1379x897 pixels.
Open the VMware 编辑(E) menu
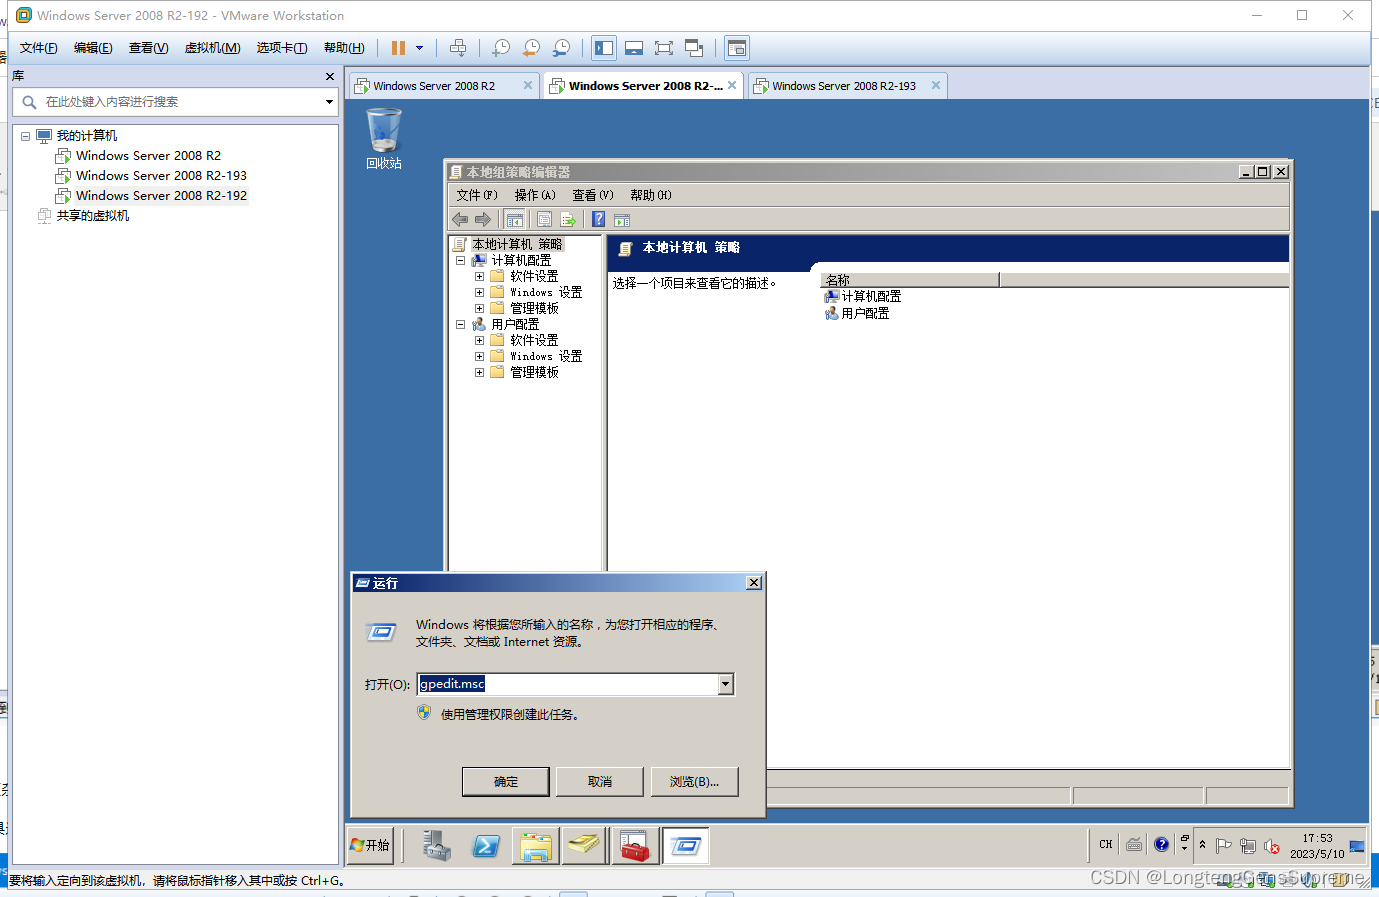coord(93,48)
